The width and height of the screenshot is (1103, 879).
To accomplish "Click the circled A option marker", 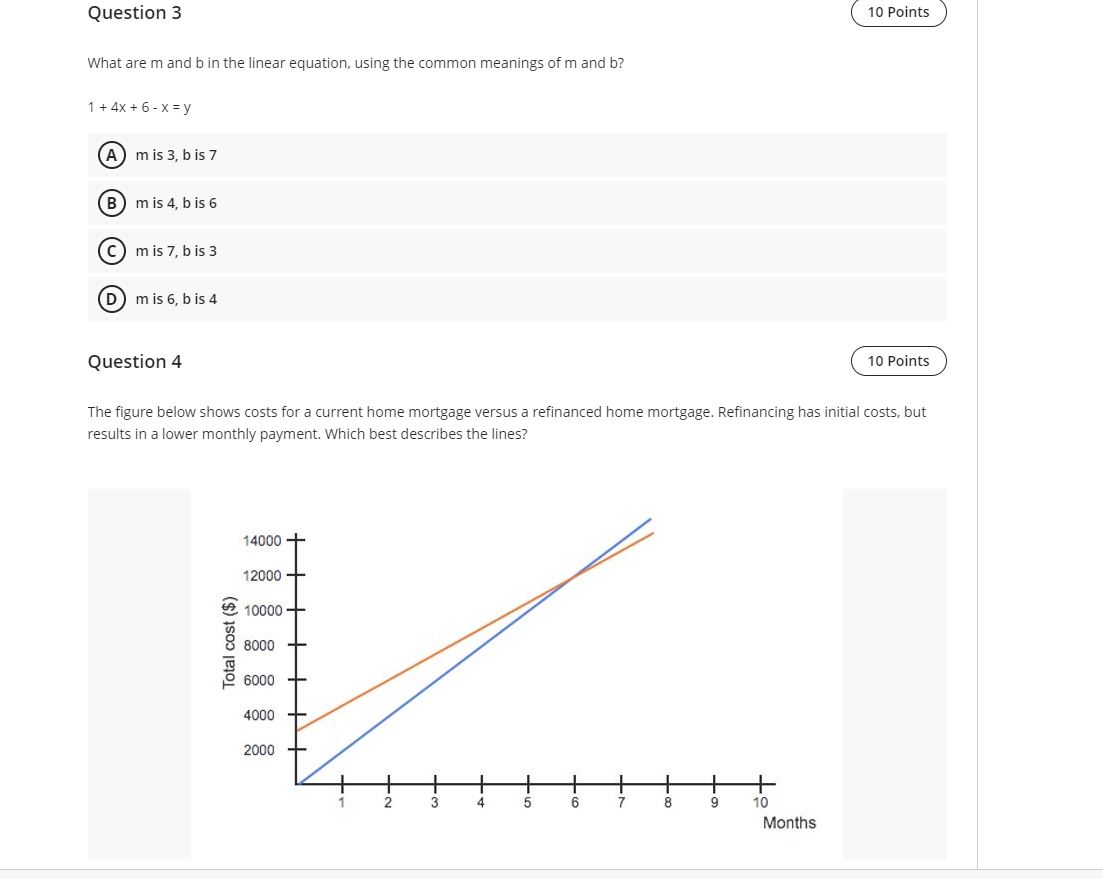I will [x=111, y=155].
